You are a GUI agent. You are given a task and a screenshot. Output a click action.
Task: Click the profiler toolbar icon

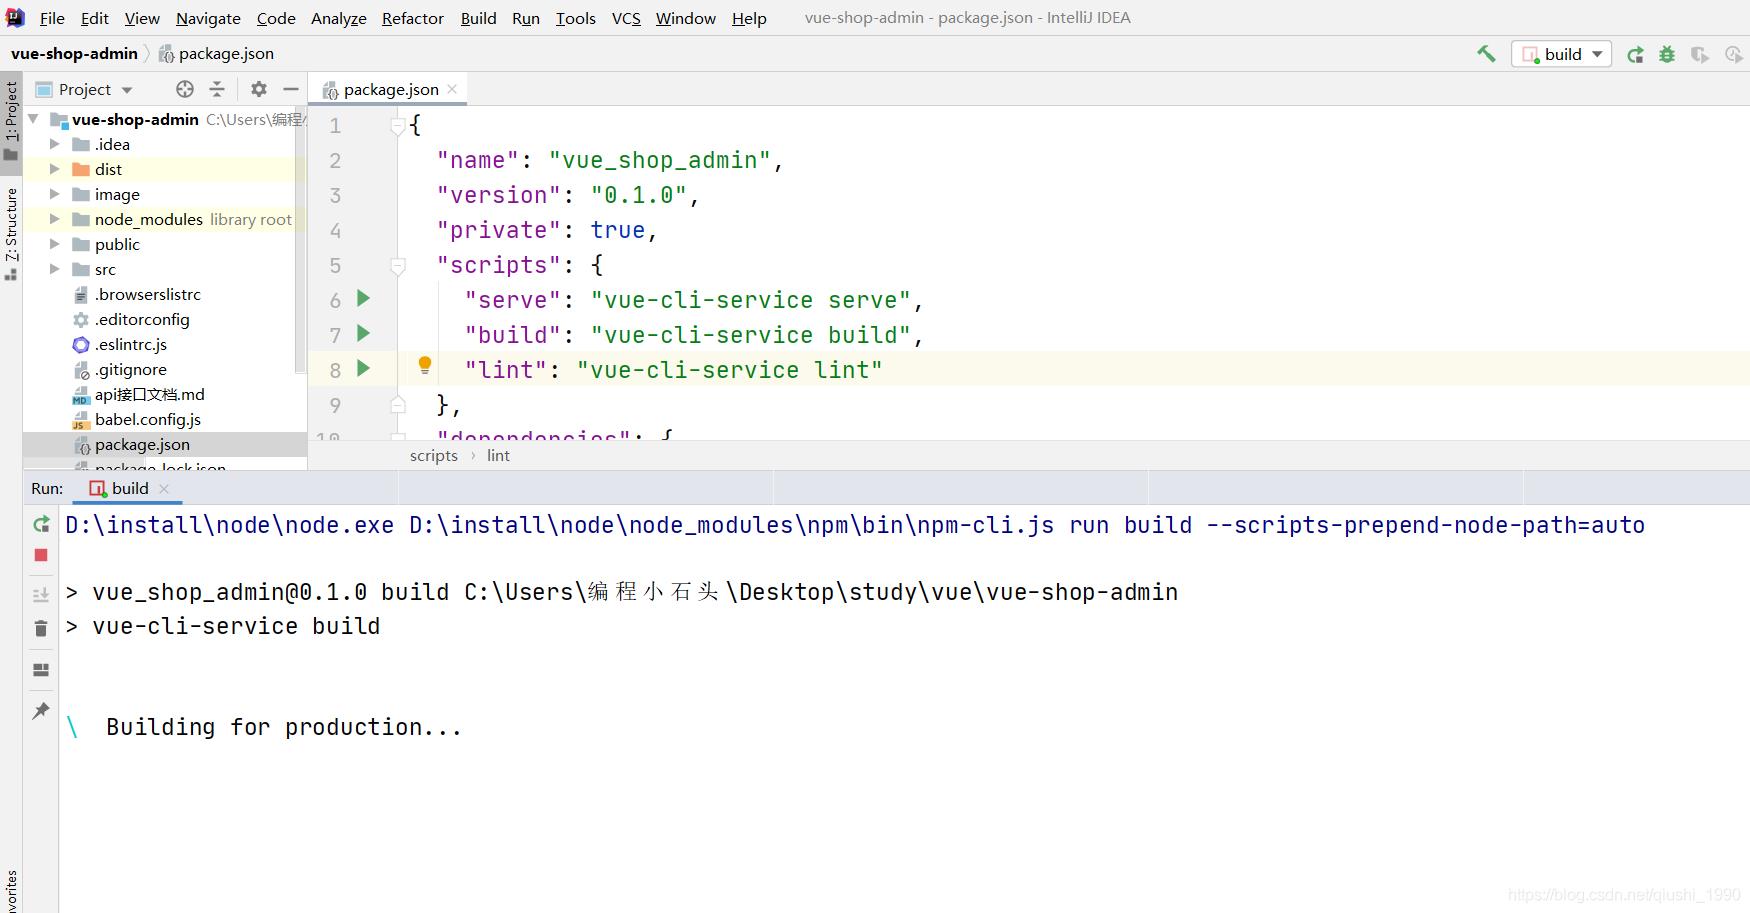coord(1733,55)
